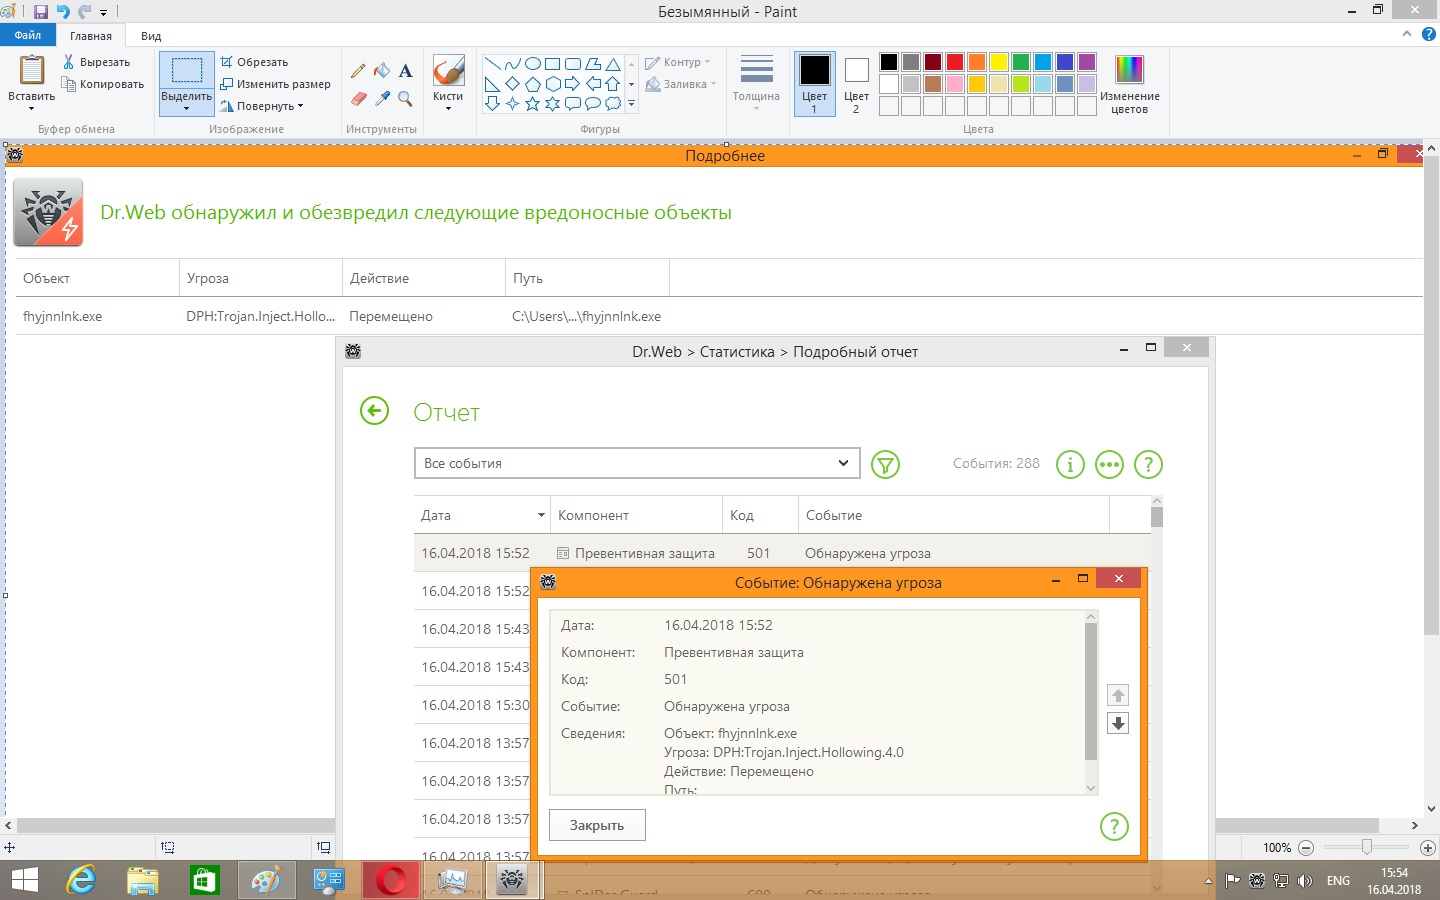Switch to the View ribbon tab
Image resolution: width=1440 pixels, height=900 pixels.
click(x=151, y=36)
